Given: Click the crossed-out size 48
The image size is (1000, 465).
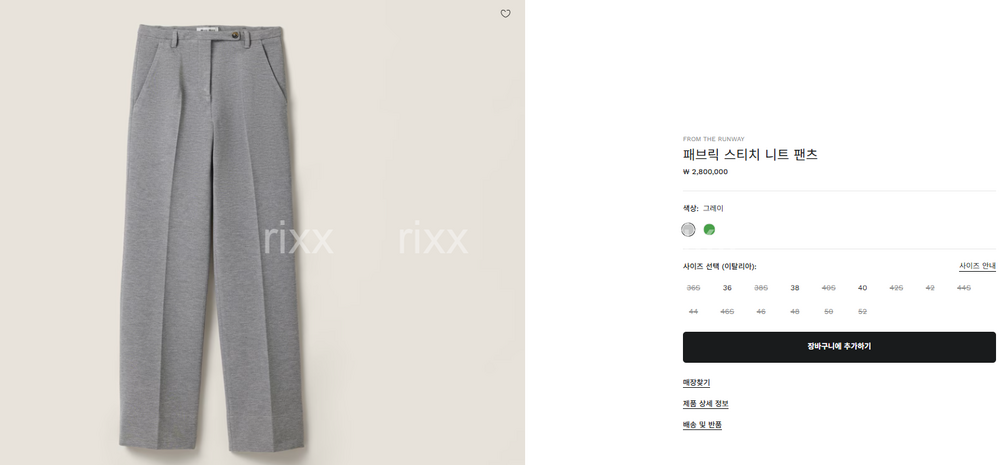Looking at the screenshot, I should (x=795, y=312).
